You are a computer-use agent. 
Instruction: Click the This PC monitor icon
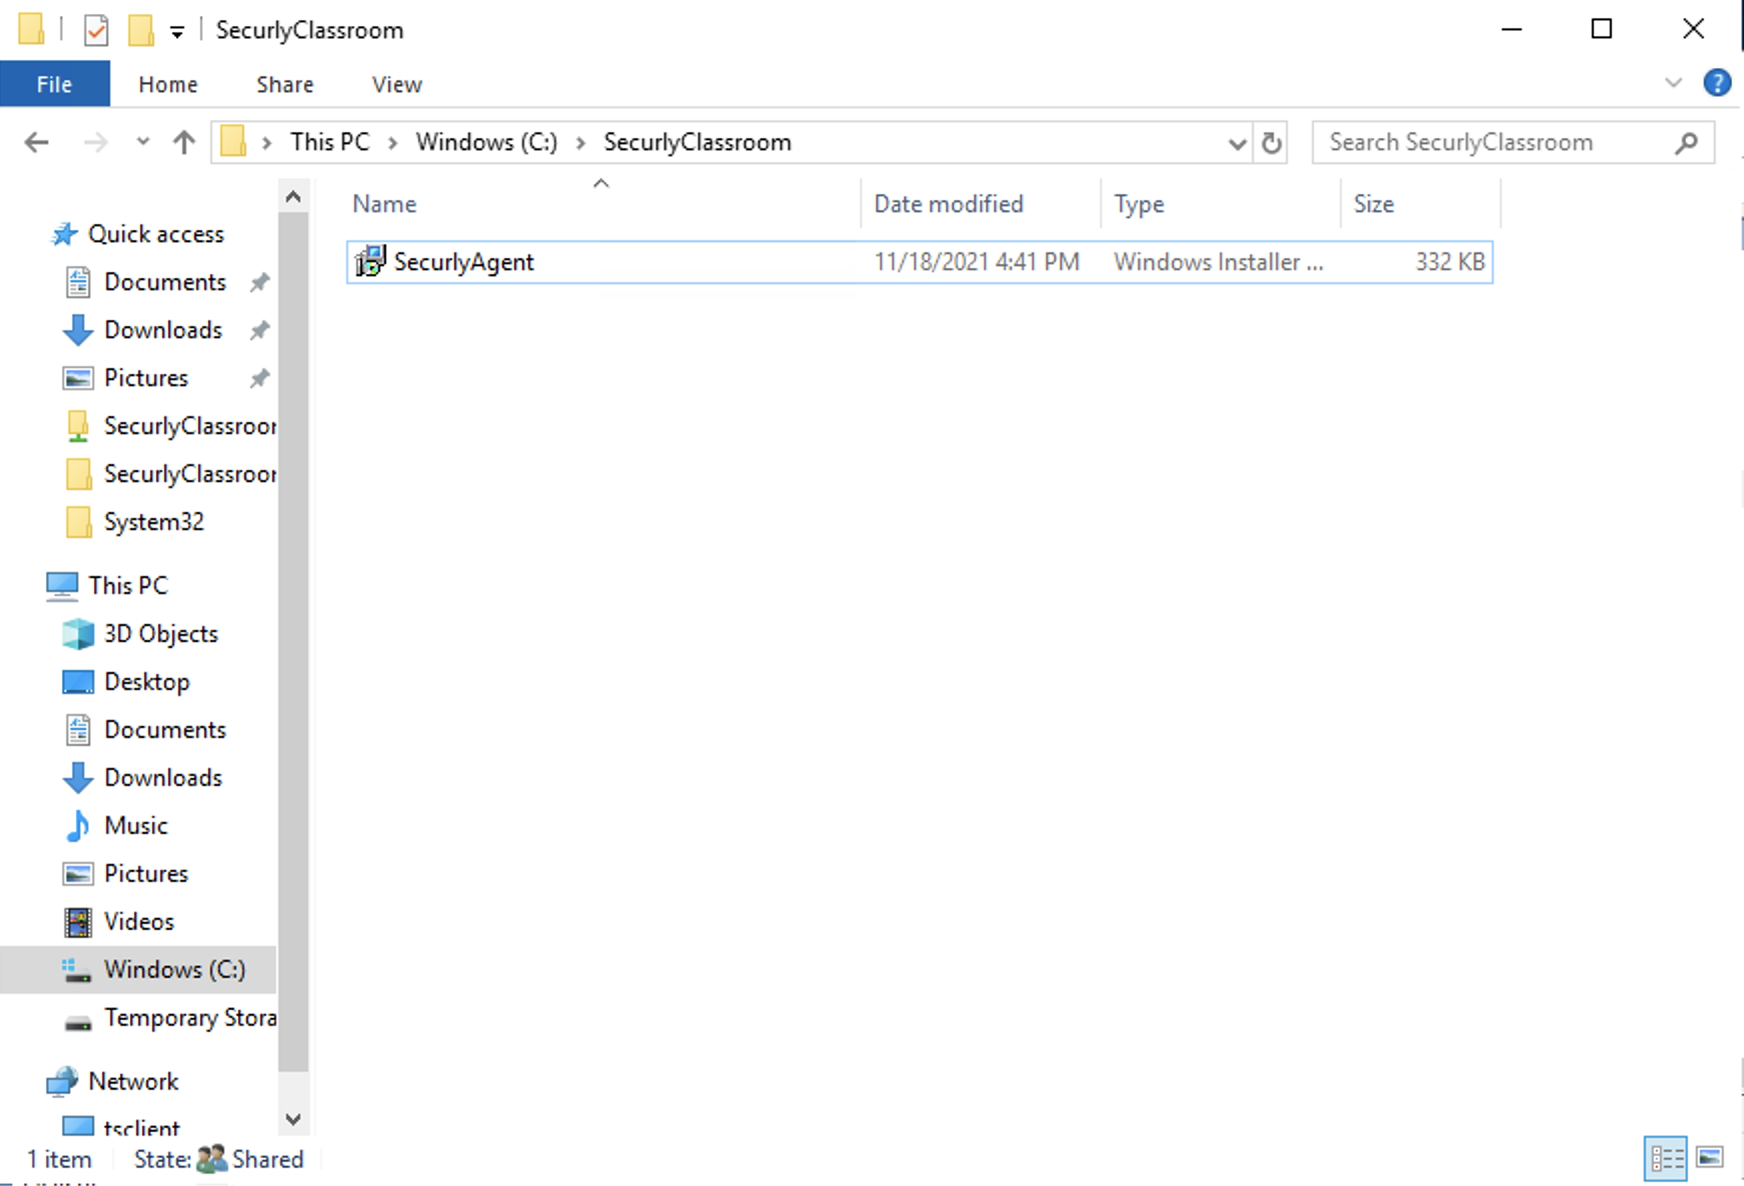point(62,586)
